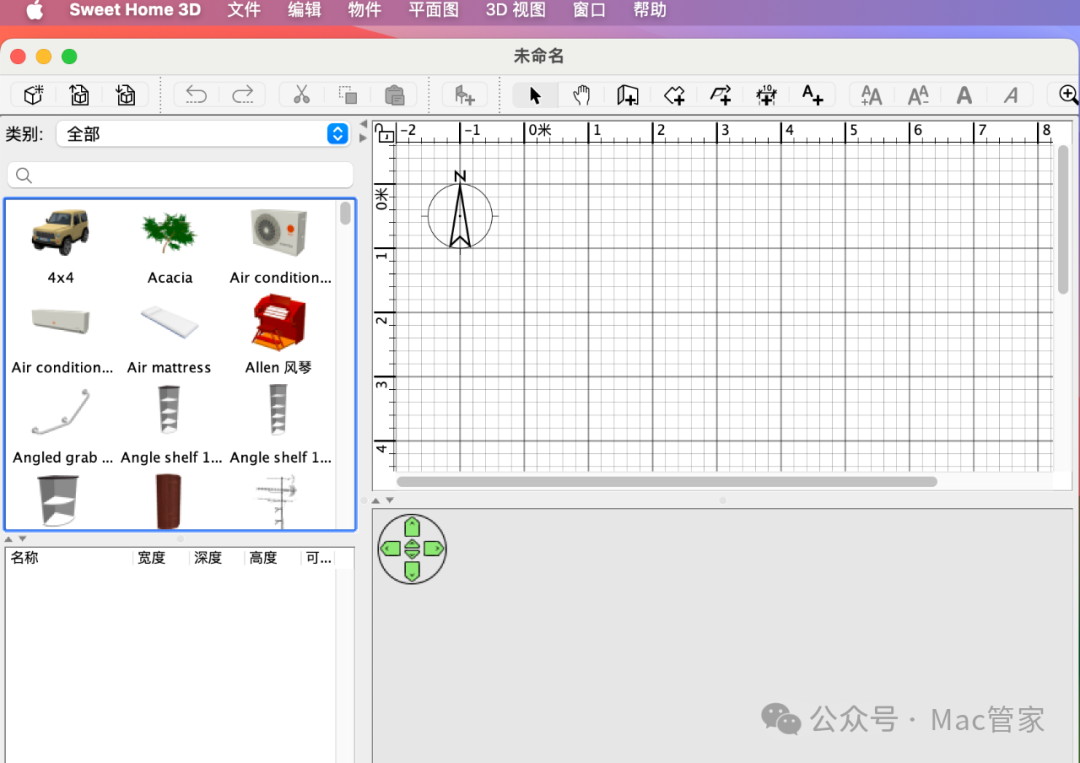Select the Create Rooms tool
The width and height of the screenshot is (1080, 763).
click(674, 95)
